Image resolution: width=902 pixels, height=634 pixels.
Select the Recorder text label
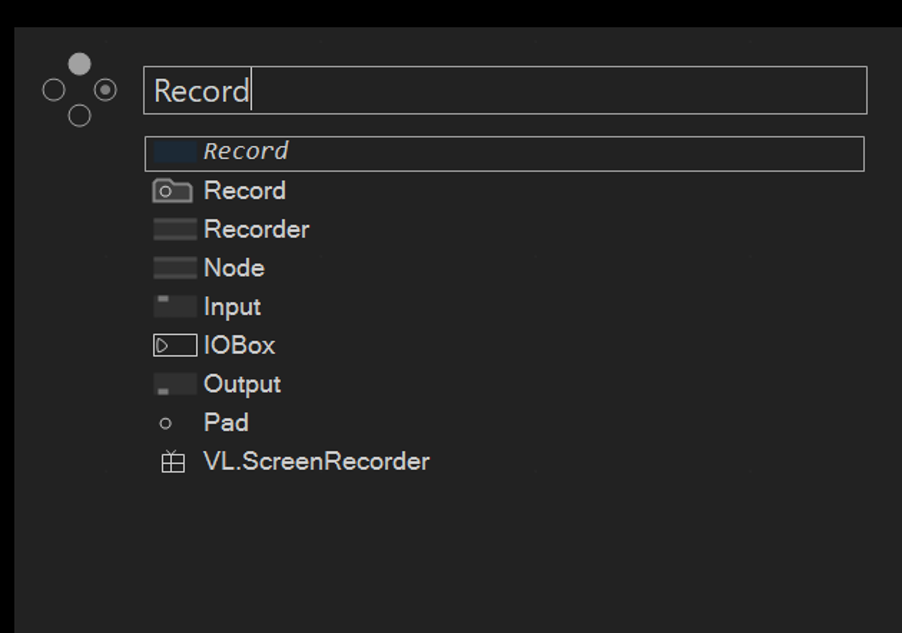click(257, 230)
